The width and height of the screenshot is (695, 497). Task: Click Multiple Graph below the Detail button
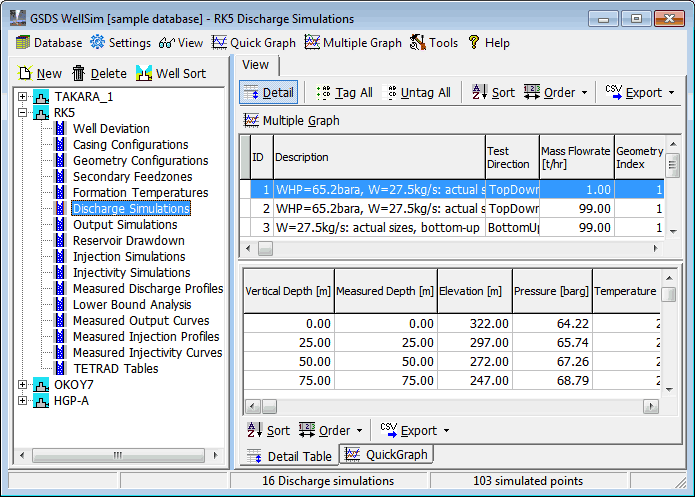[292, 121]
